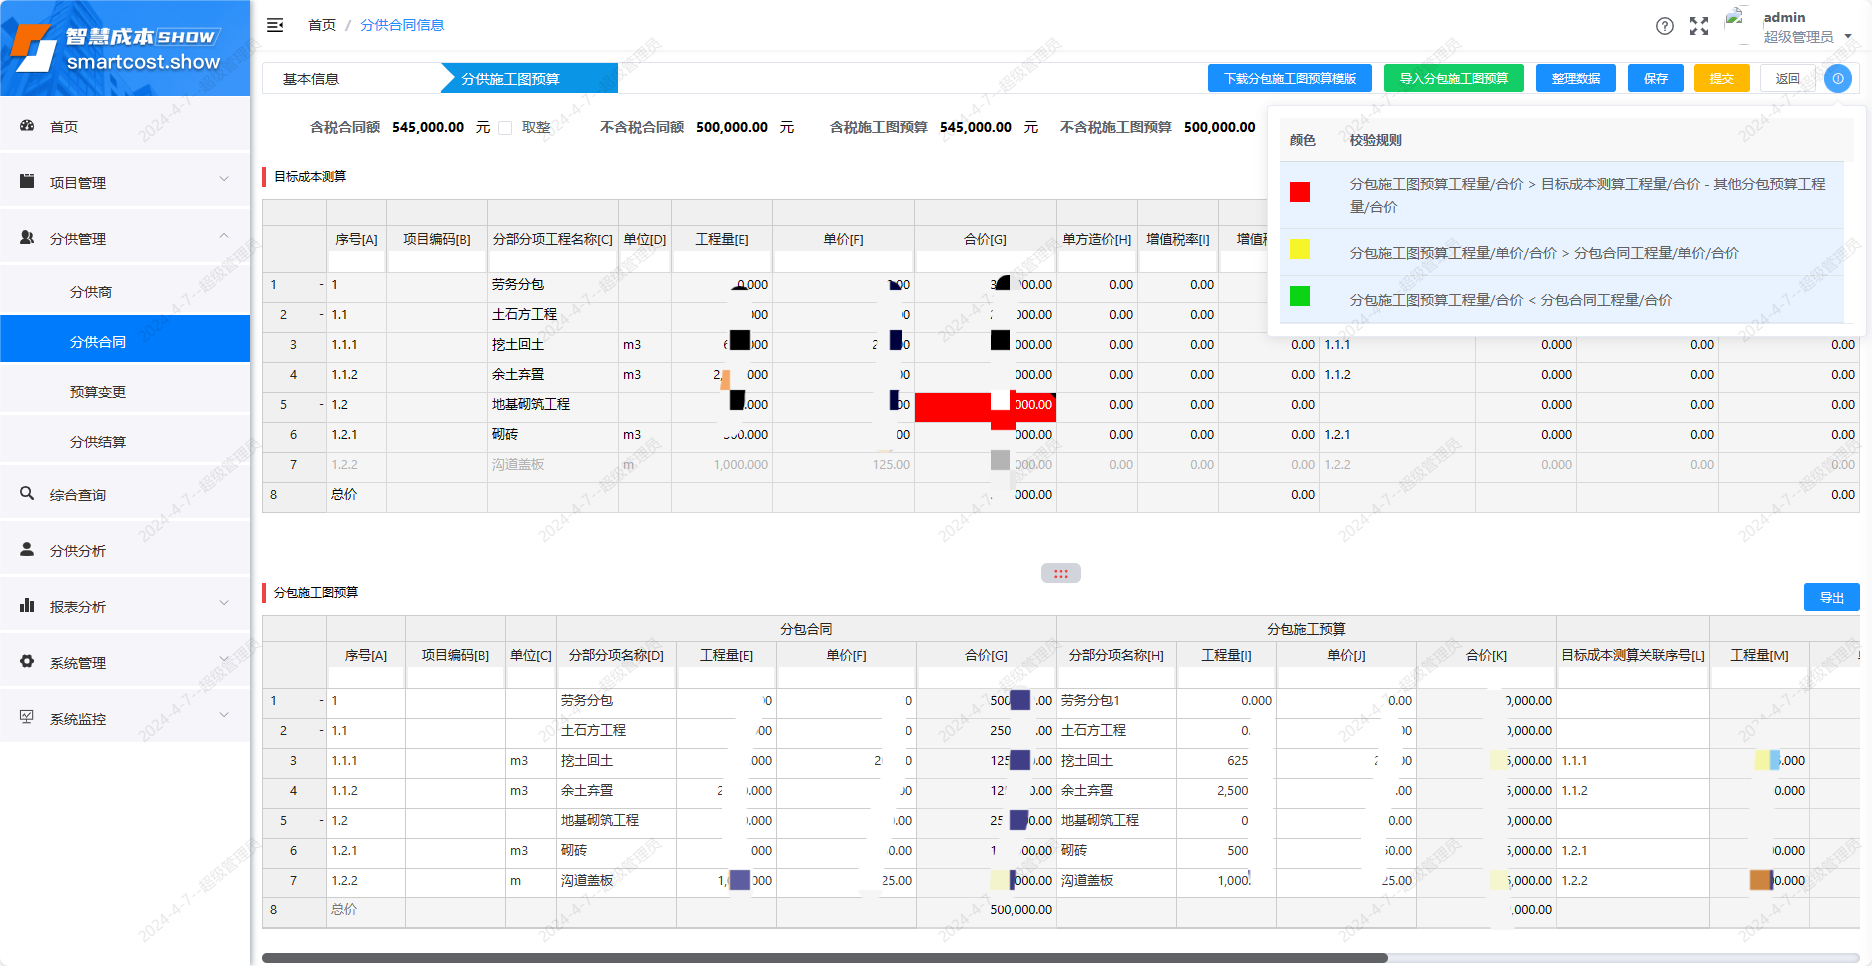Viewport: 1872px width, 966px height.
Task: Collapse tree row 1.1 土石方工程 in top table
Action: 322,315
